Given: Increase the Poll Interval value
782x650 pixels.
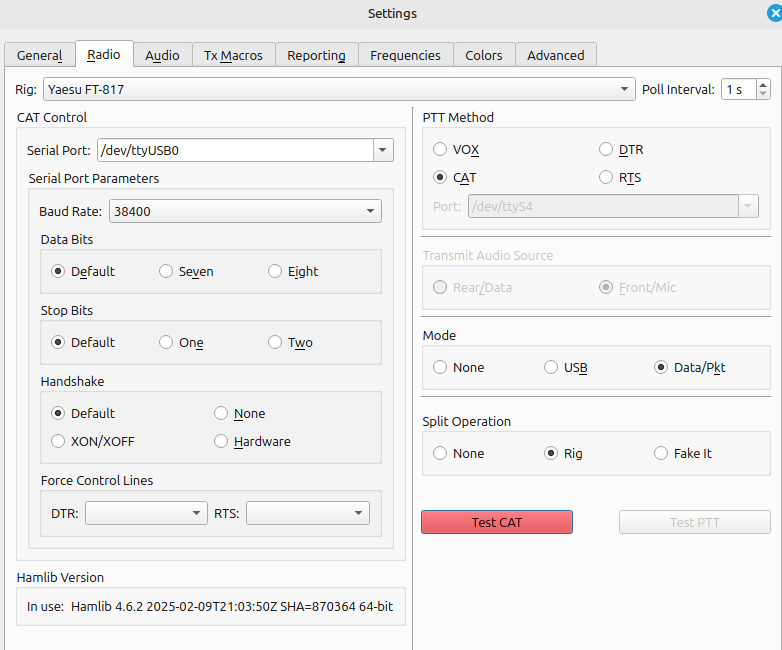Looking at the screenshot, I should coord(763,84).
